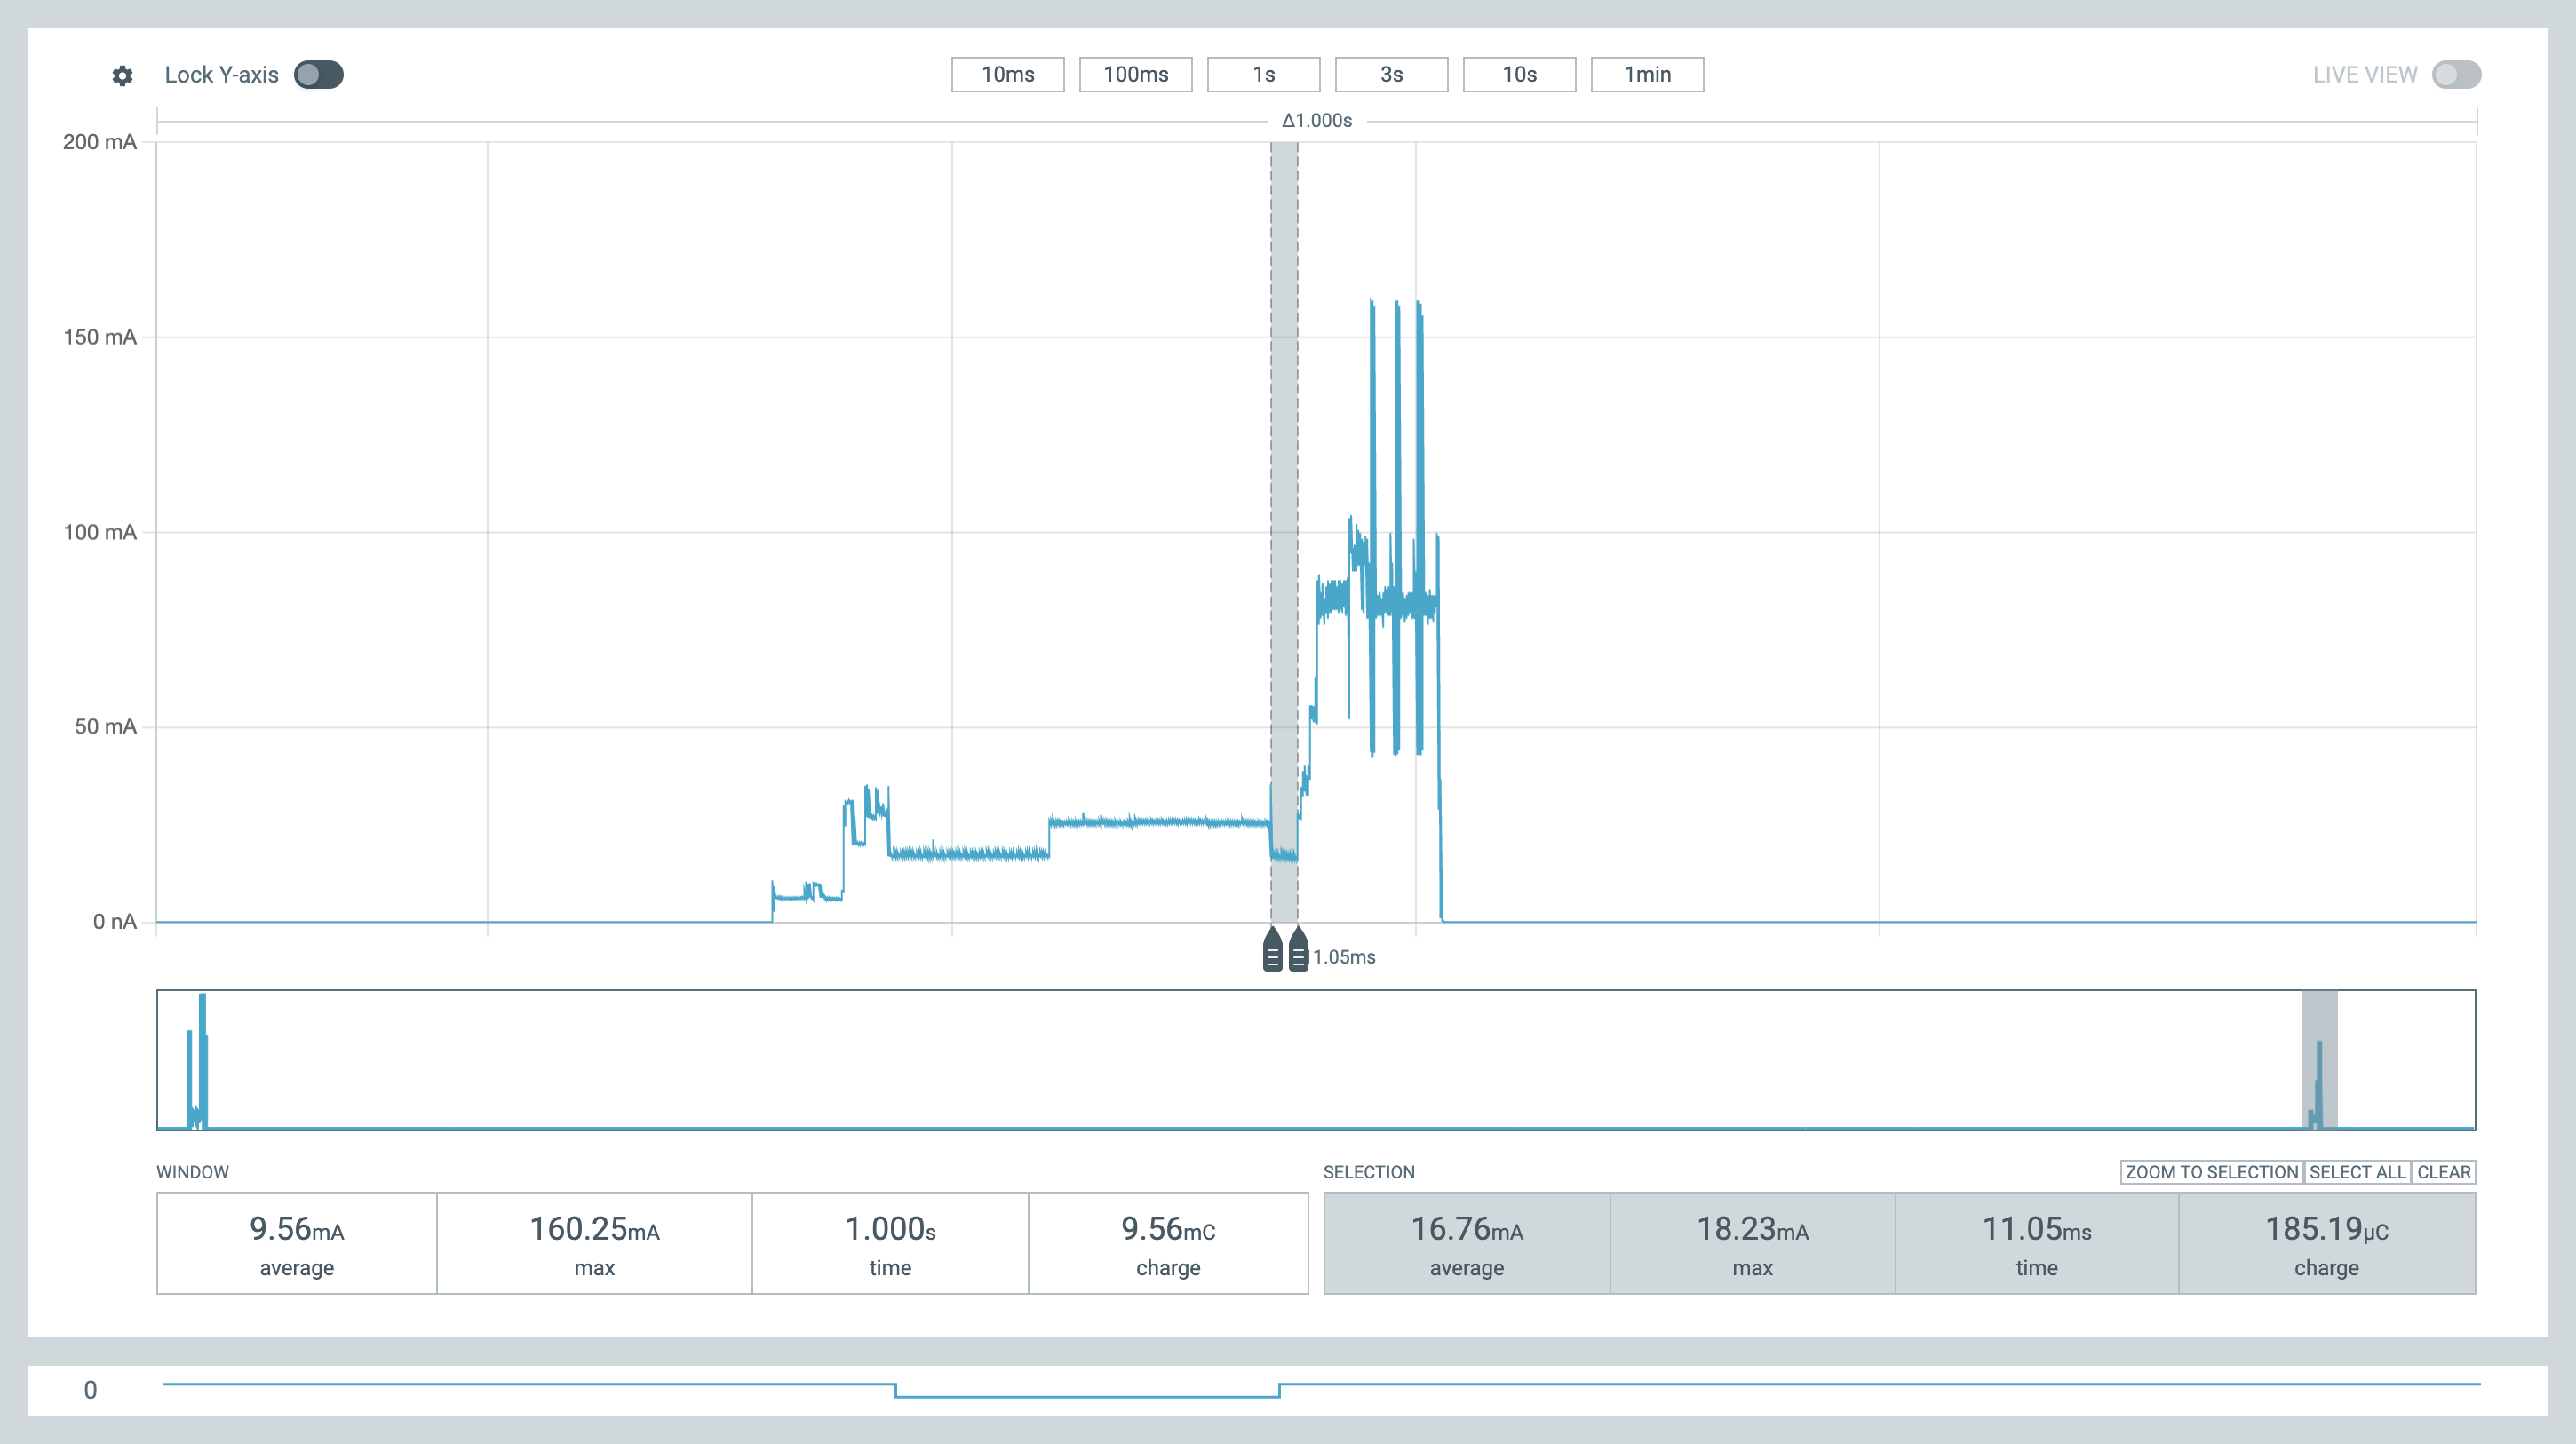Click the early current burst in overview minimap
This screenshot has height=1444, width=2576.
coord(198,1061)
